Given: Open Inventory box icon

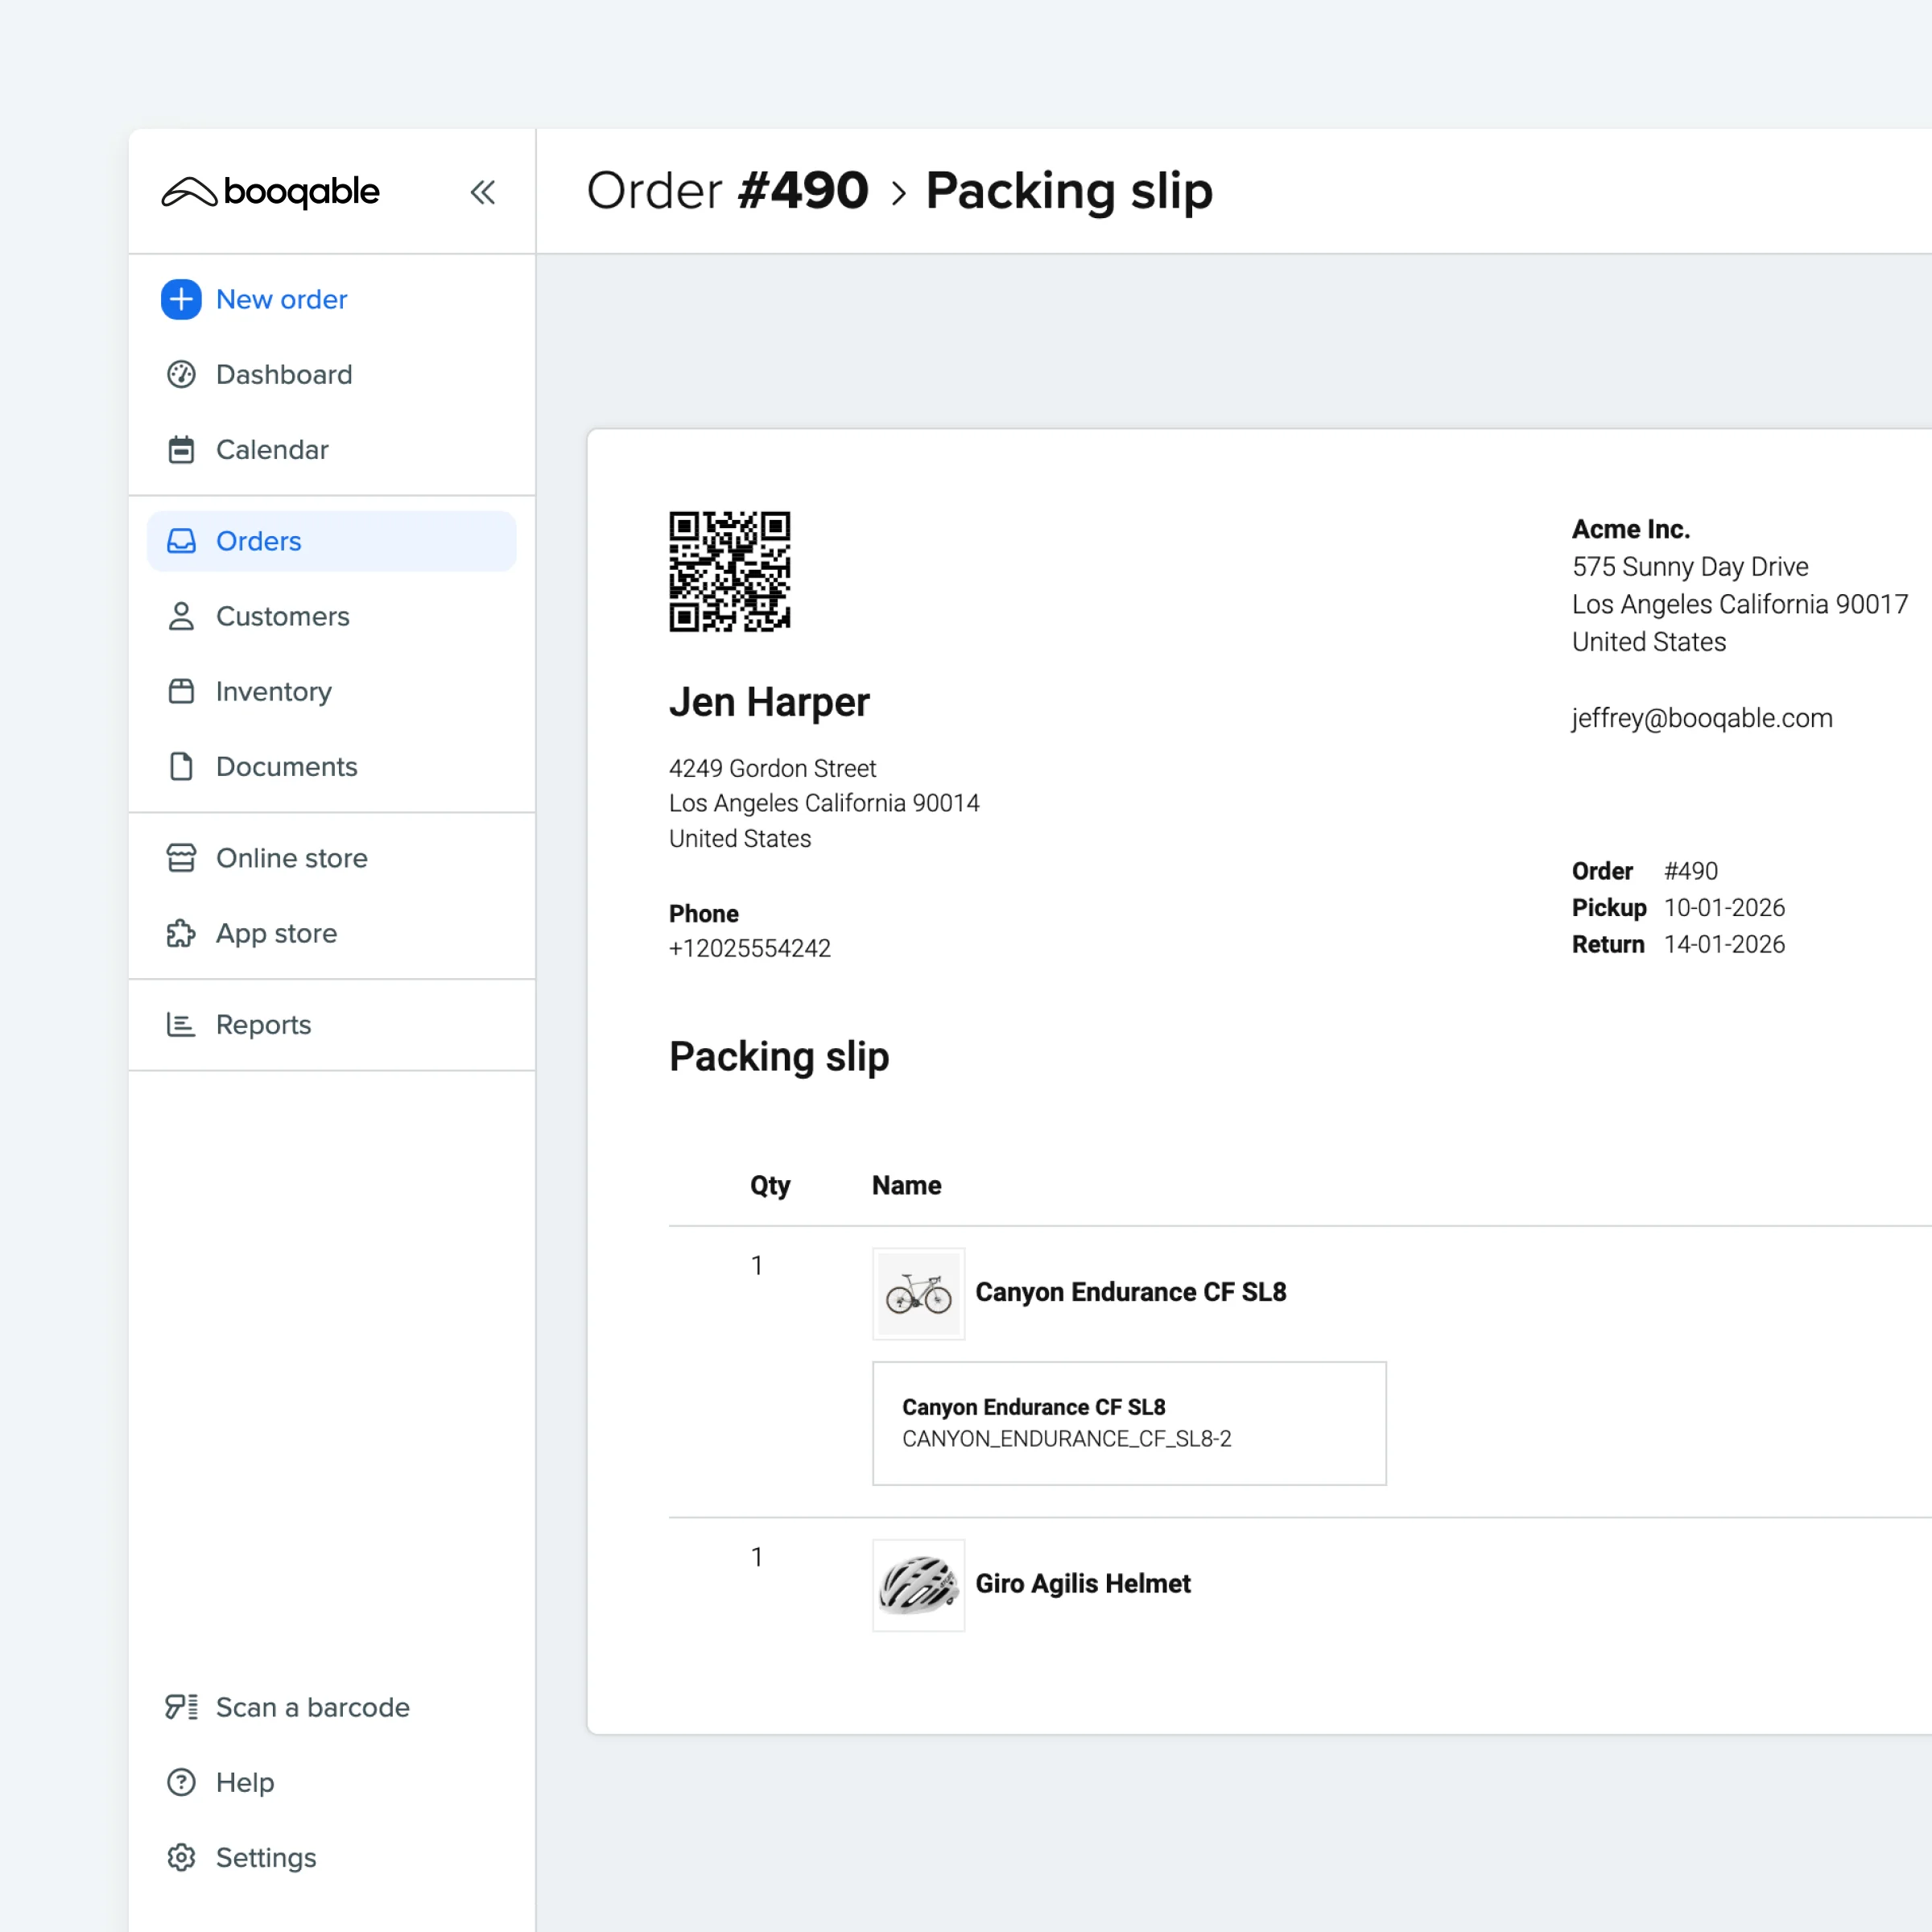Looking at the screenshot, I should click(181, 691).
